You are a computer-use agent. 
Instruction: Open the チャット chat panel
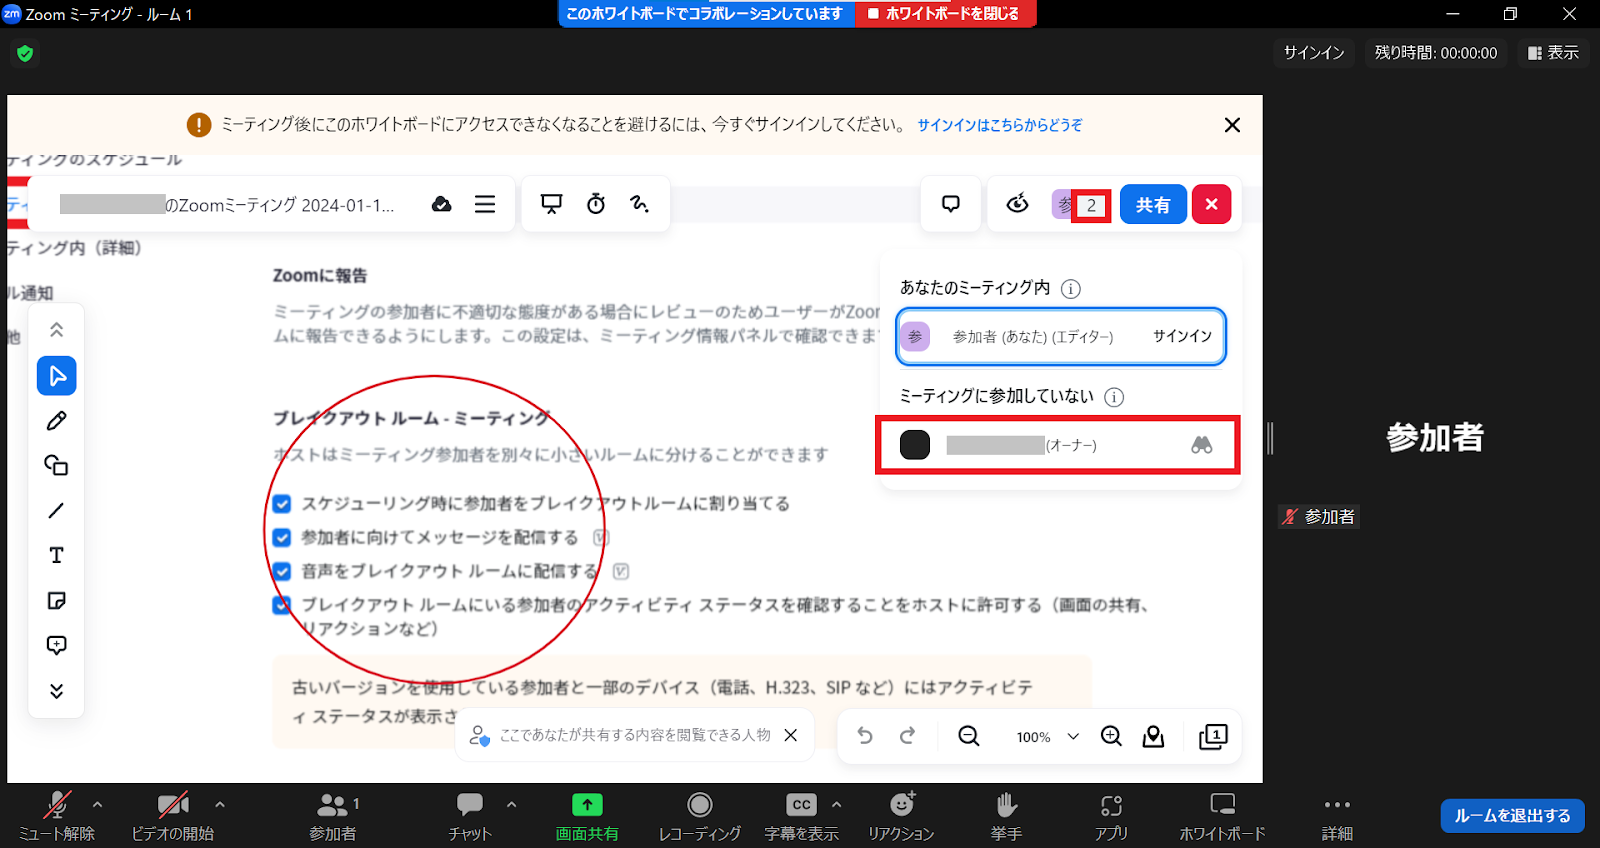click(x=470, y=815)
